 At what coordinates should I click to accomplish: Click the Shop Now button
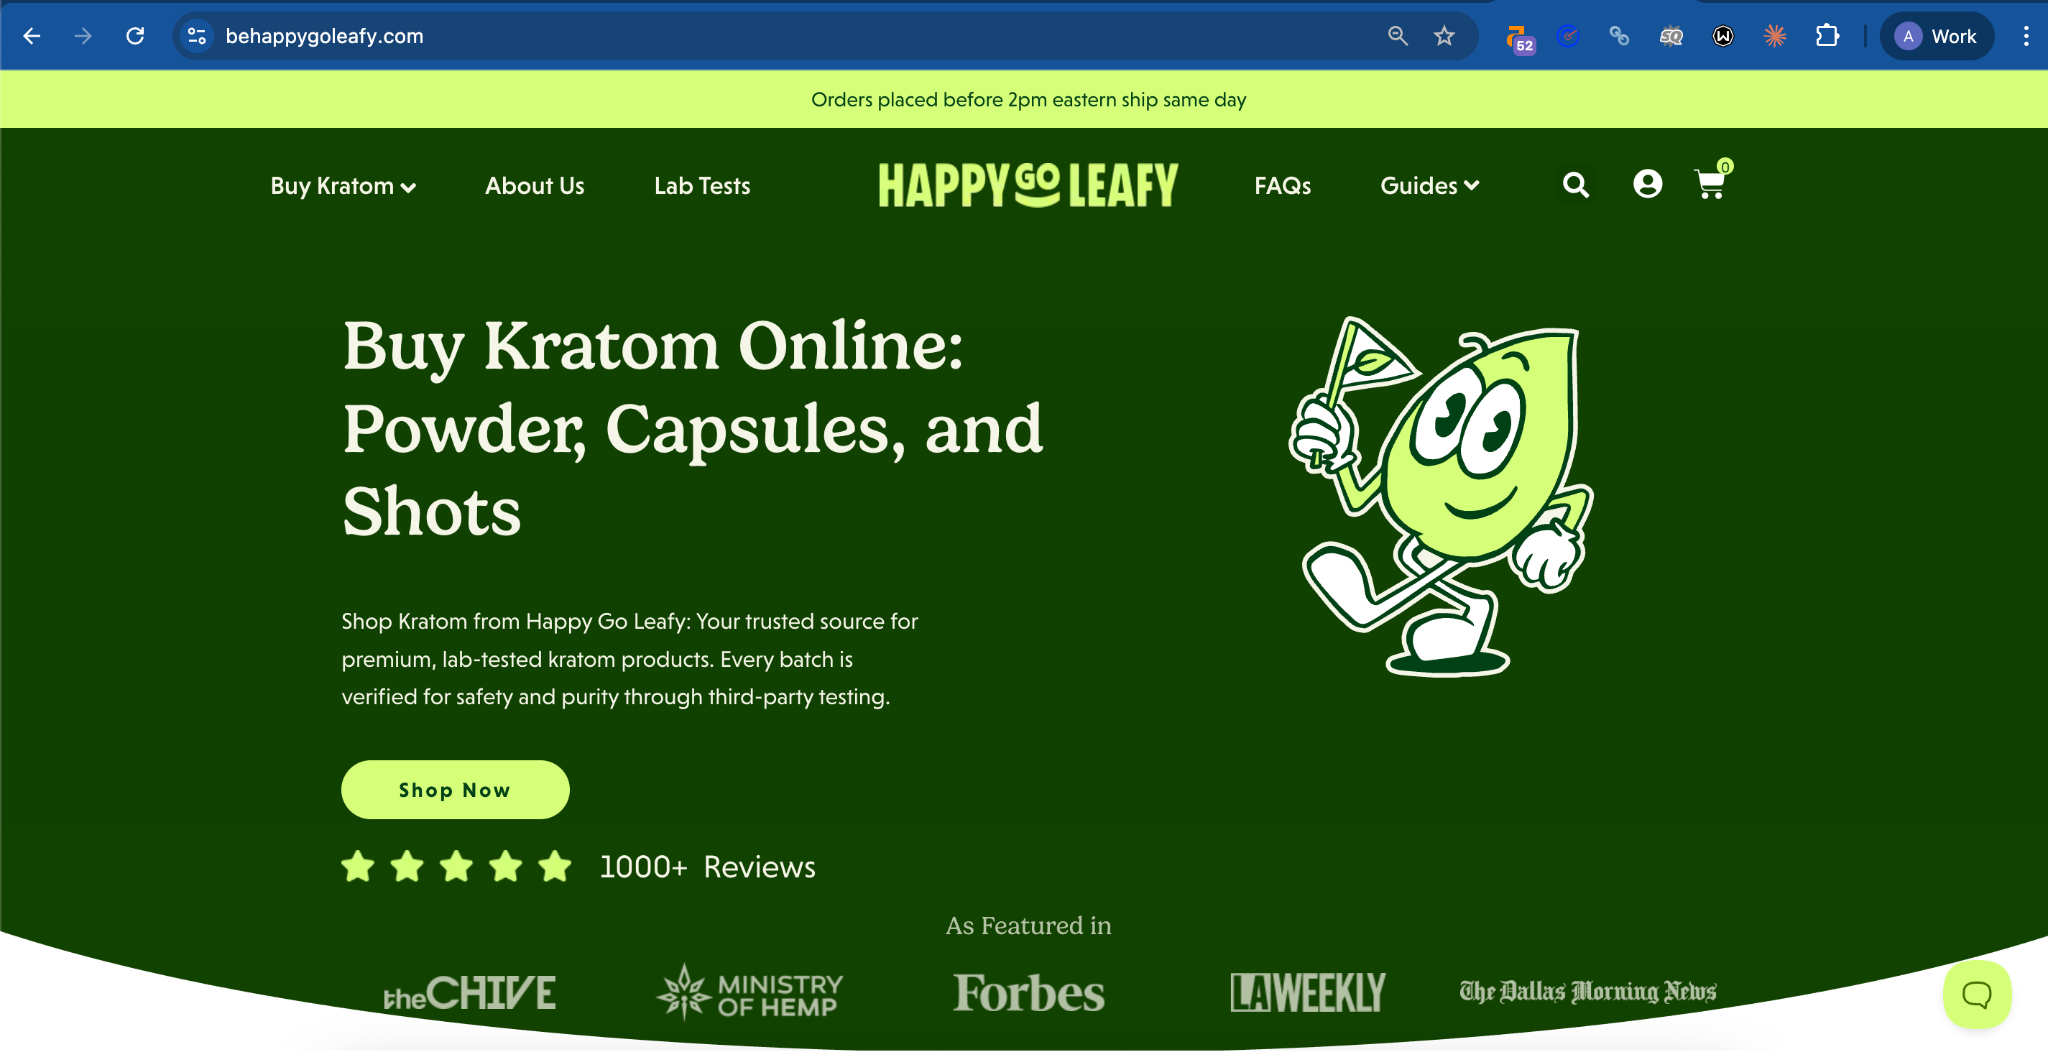click(455, 790)
